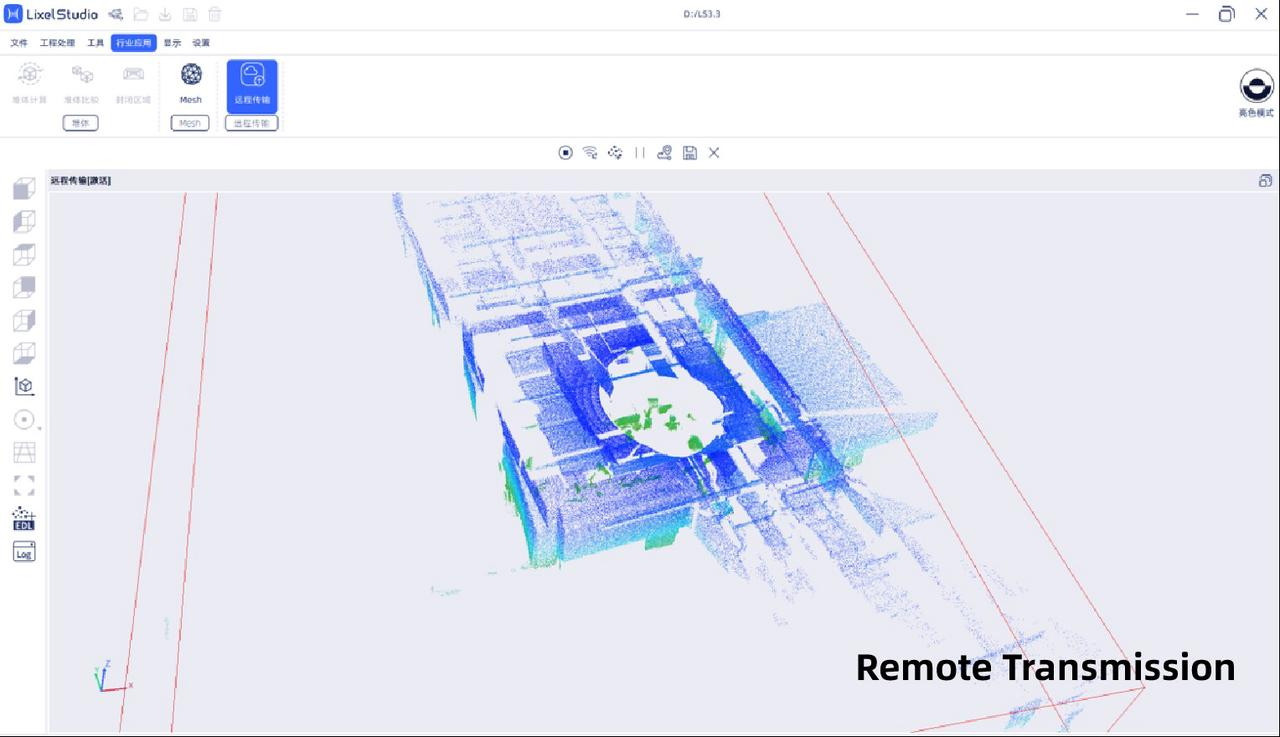The height and width of the screenshot is (737, 1280).
Task: Open the 显示 menu
Action: click(173, 43)
